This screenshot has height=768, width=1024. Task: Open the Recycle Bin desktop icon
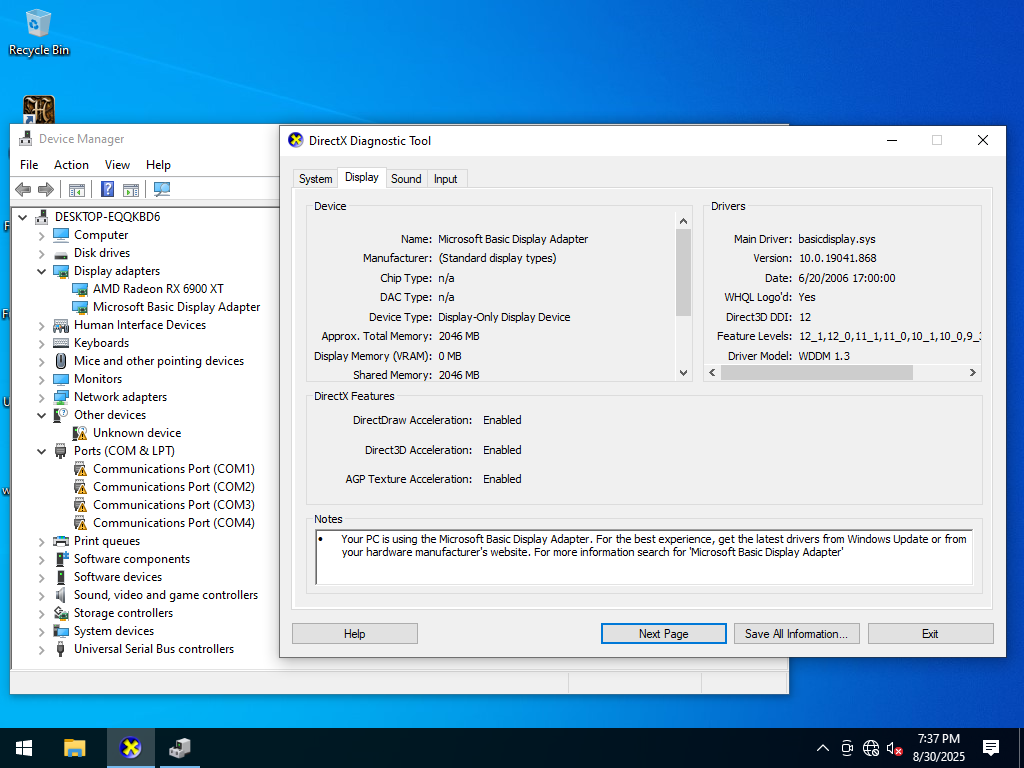coord(39,33)
